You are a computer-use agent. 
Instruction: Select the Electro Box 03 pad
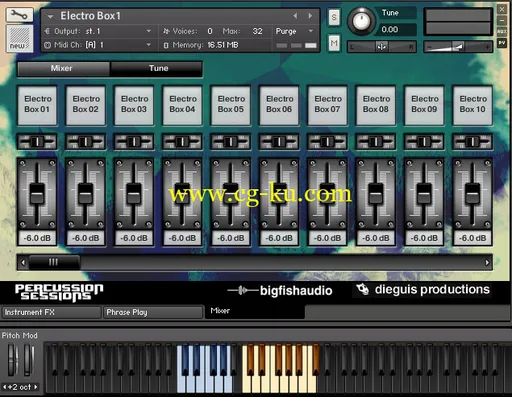click(x=134, y=105)
